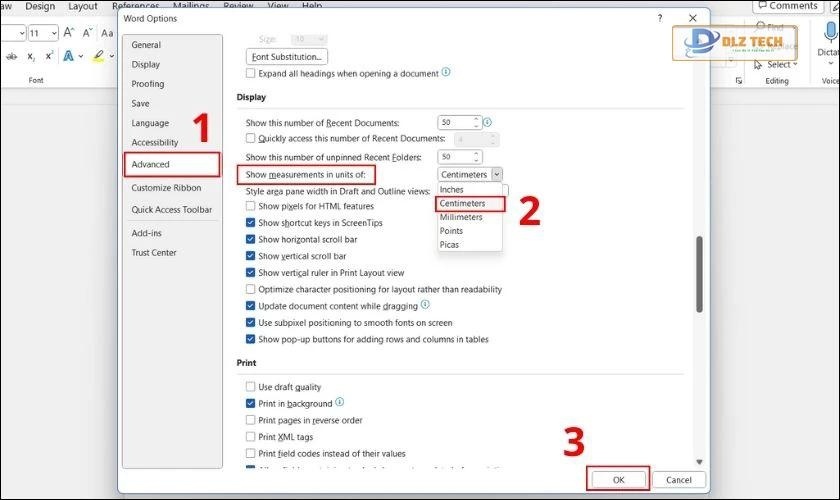Check Use draft quality under Print
Viewport: 840px width, 500px height.
251,387
